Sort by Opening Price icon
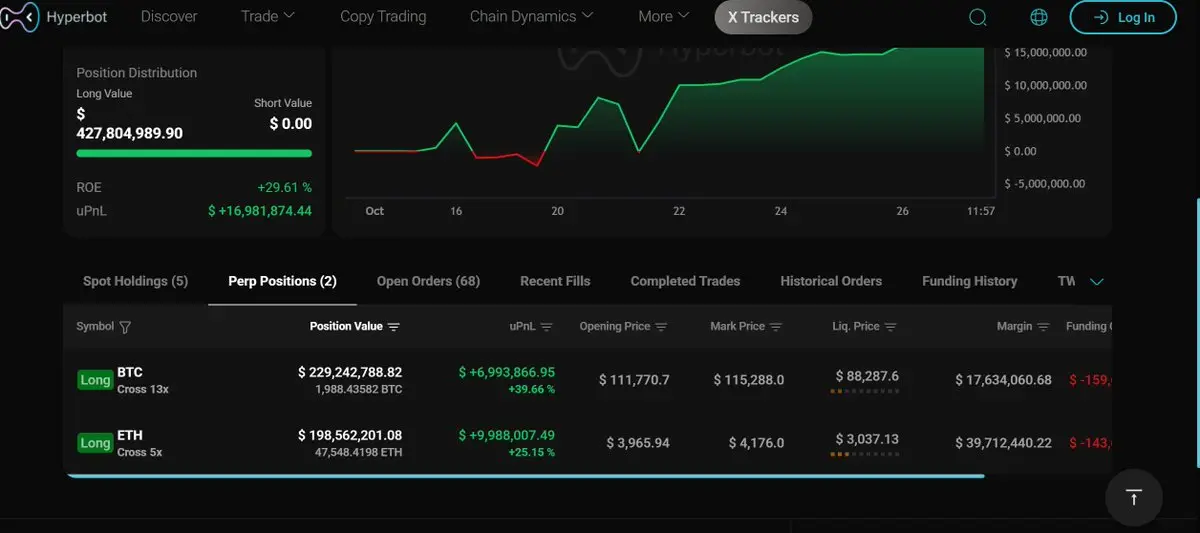Image resolution: width=1200 pixels, height=533 pixels. tap(661, 327)
